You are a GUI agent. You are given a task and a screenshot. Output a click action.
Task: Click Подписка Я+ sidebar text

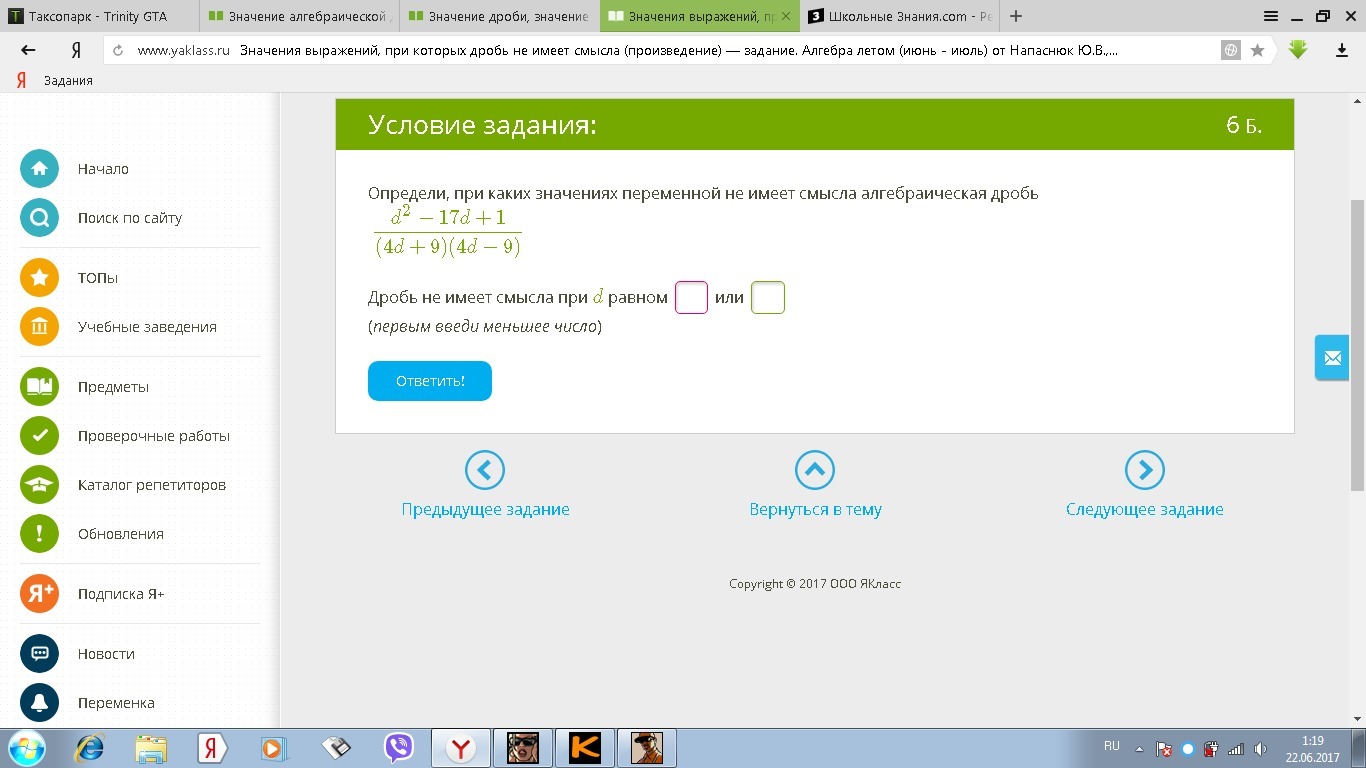tap(121, 594)
